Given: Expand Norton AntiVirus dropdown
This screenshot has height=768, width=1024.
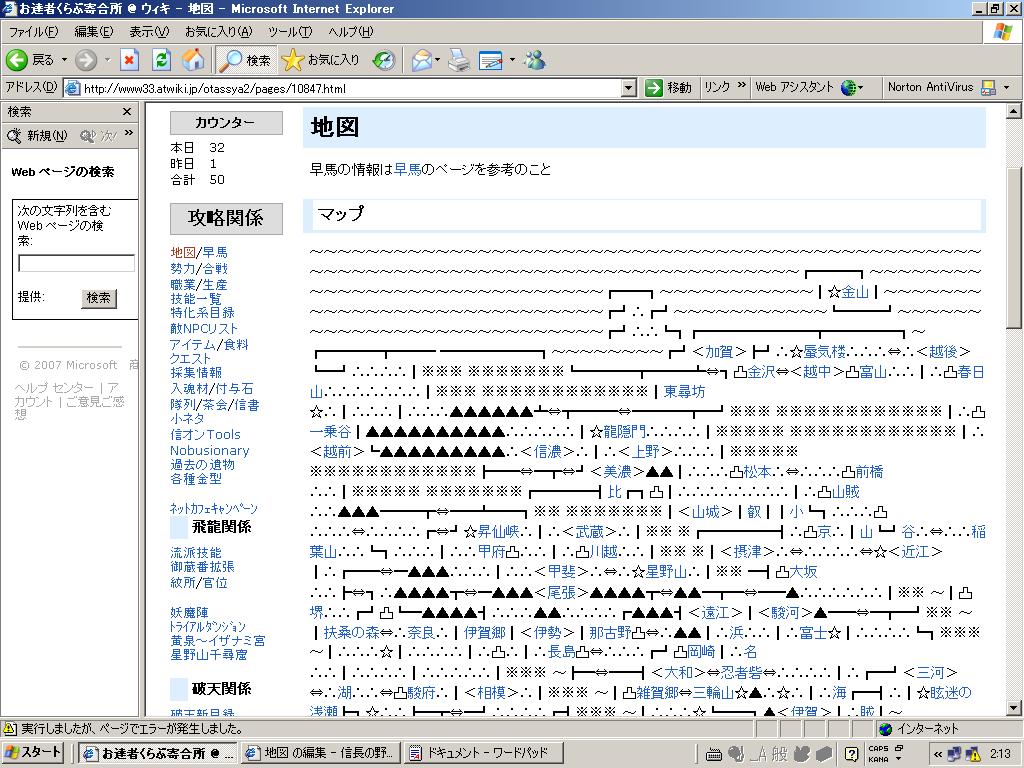Looking at the screenshot, I should click(1006, 88).
